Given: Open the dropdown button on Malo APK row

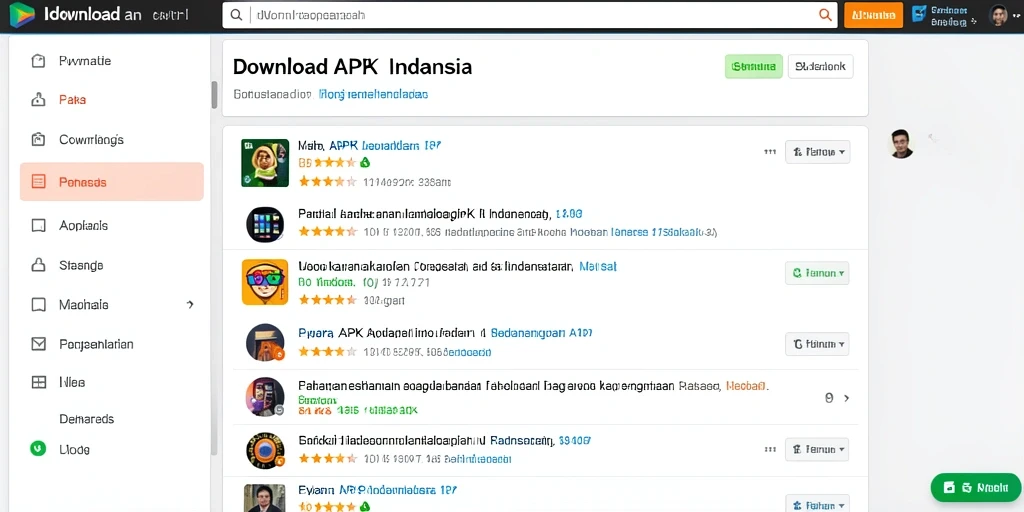Looking at the screenshot, I should (817, 152).
